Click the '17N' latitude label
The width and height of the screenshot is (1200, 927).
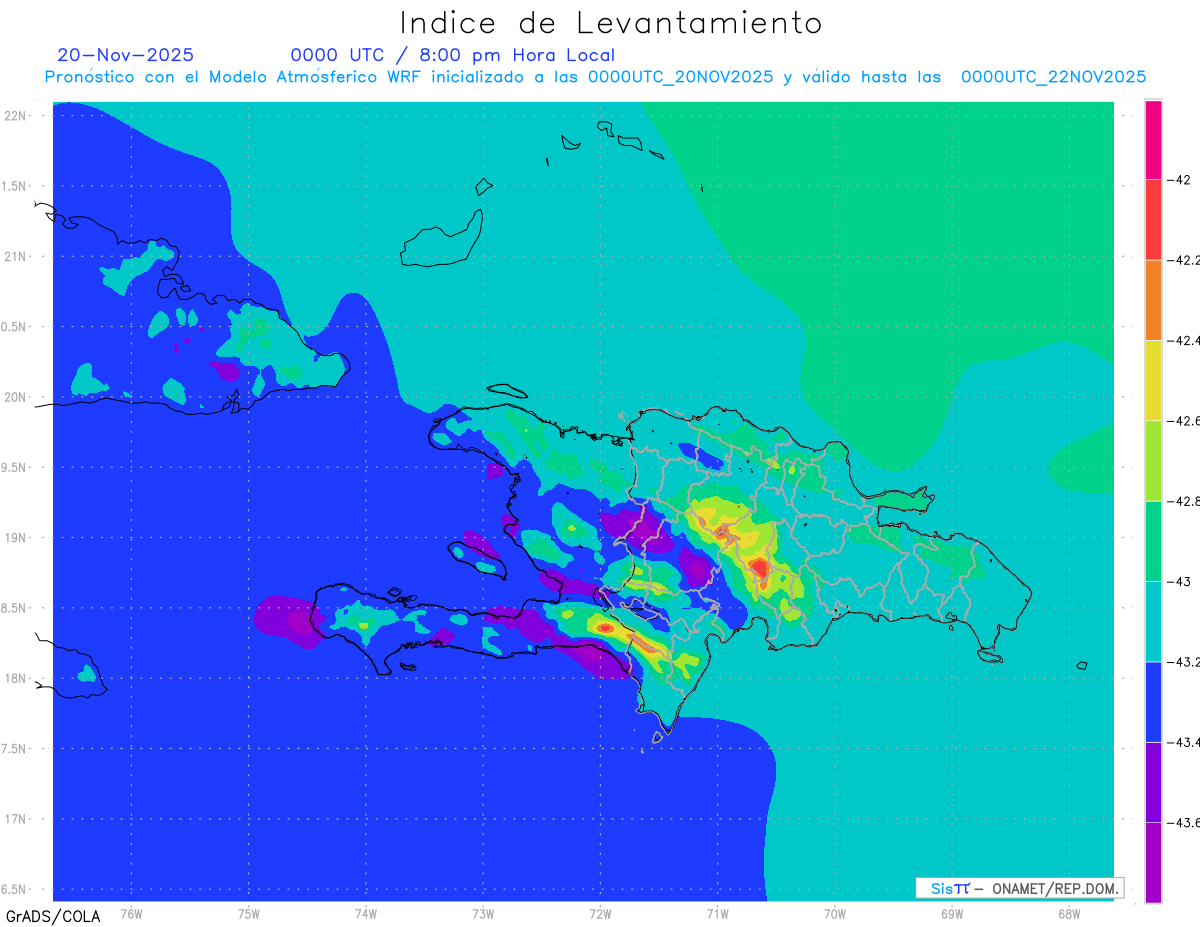tap(16, 819)
